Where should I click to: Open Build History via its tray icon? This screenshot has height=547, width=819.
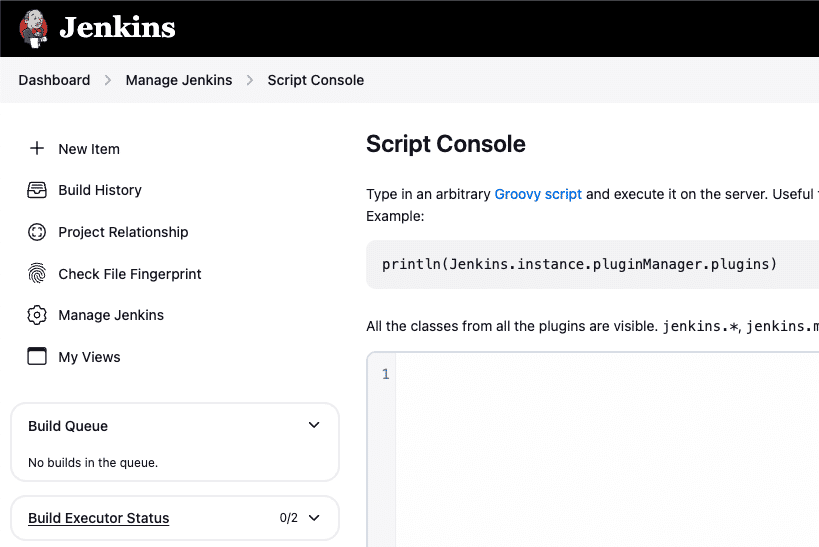click(x=37, y=190)
